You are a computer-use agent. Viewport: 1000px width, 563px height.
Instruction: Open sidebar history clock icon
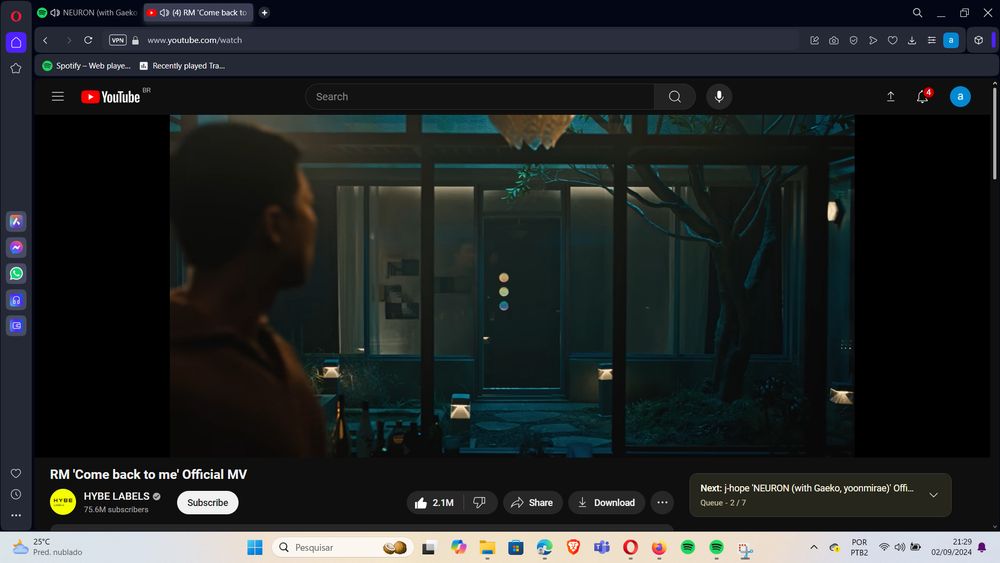point(16,494)
